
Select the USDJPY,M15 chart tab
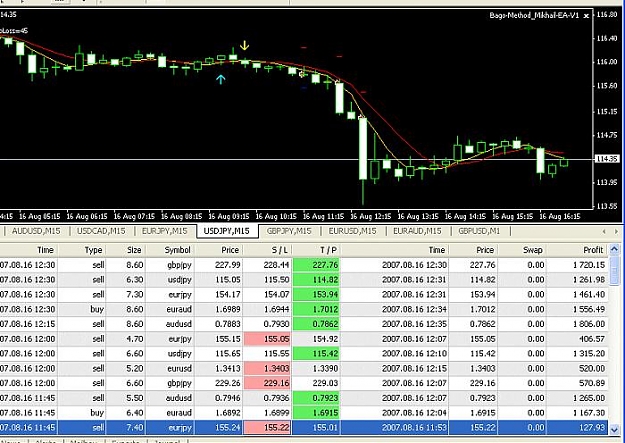click(226, 231)
